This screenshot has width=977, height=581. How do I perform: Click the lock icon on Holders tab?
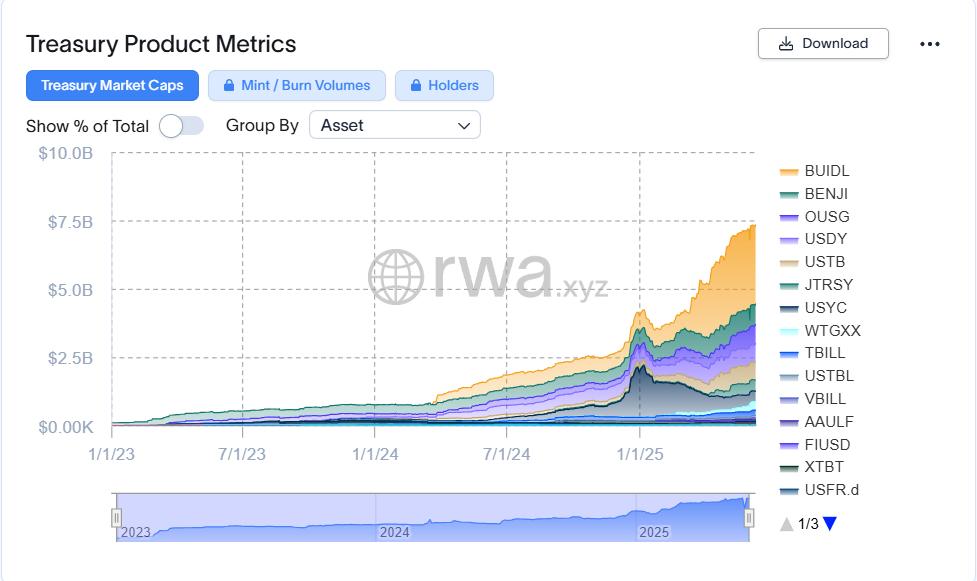click(x=415, y=86)
